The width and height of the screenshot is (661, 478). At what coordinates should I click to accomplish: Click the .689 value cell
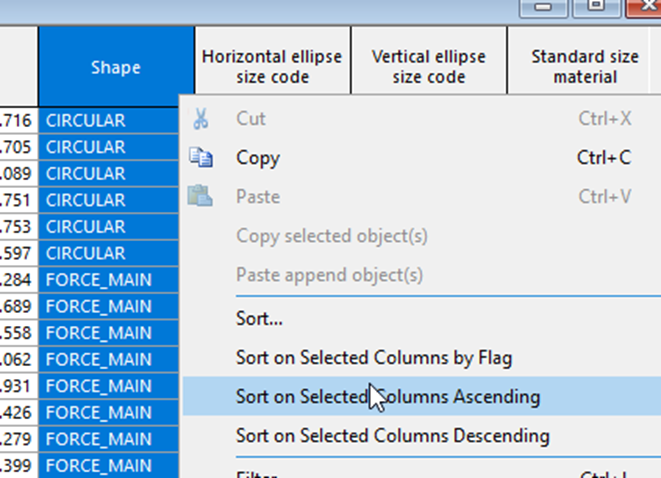click(x=19, y=306)
